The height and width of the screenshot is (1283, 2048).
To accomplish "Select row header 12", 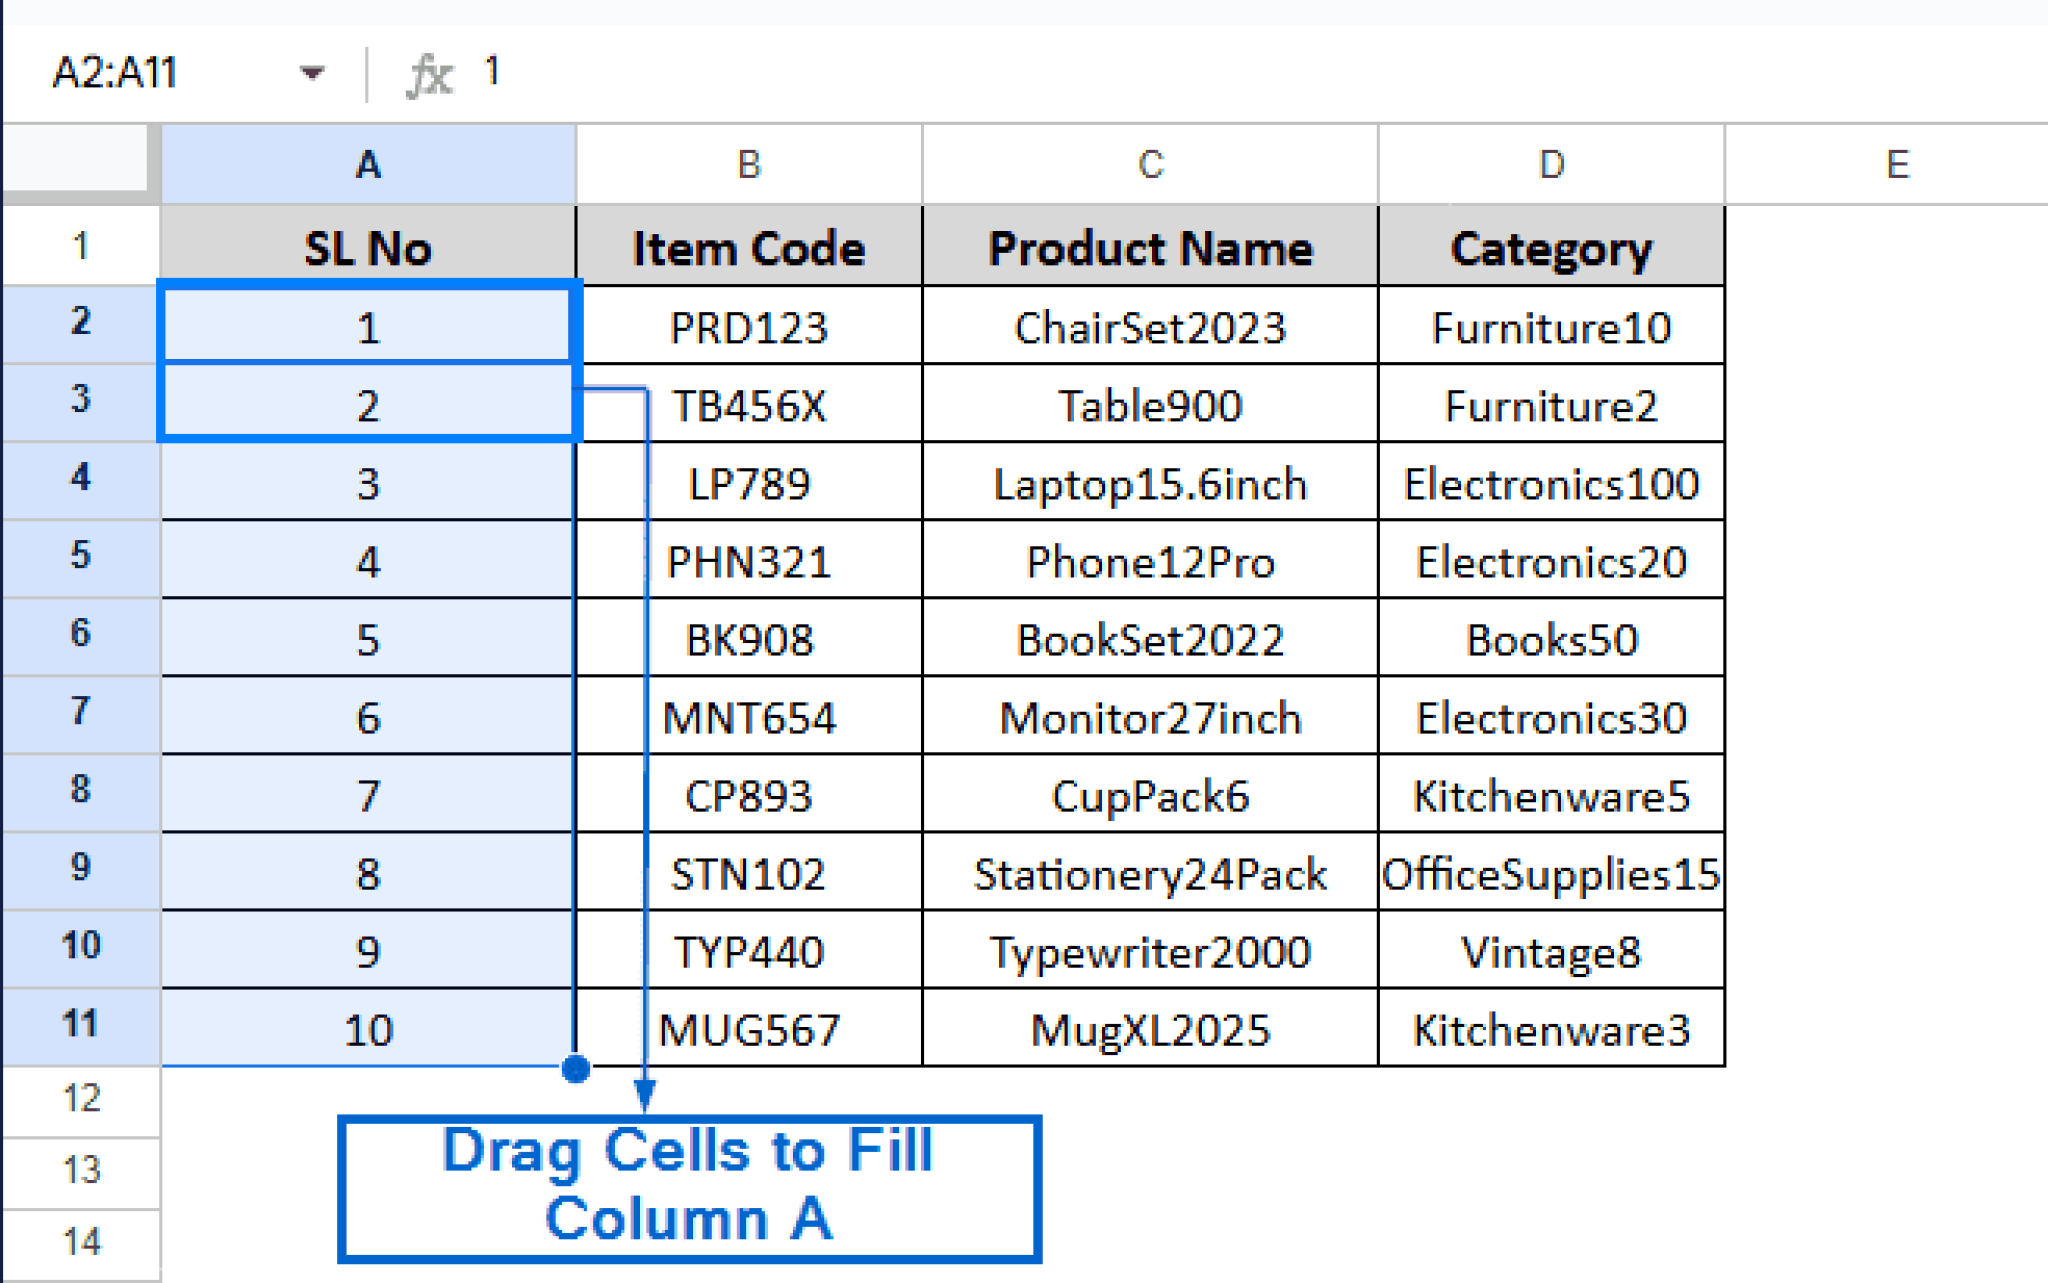I will (x=80, y=1098).
